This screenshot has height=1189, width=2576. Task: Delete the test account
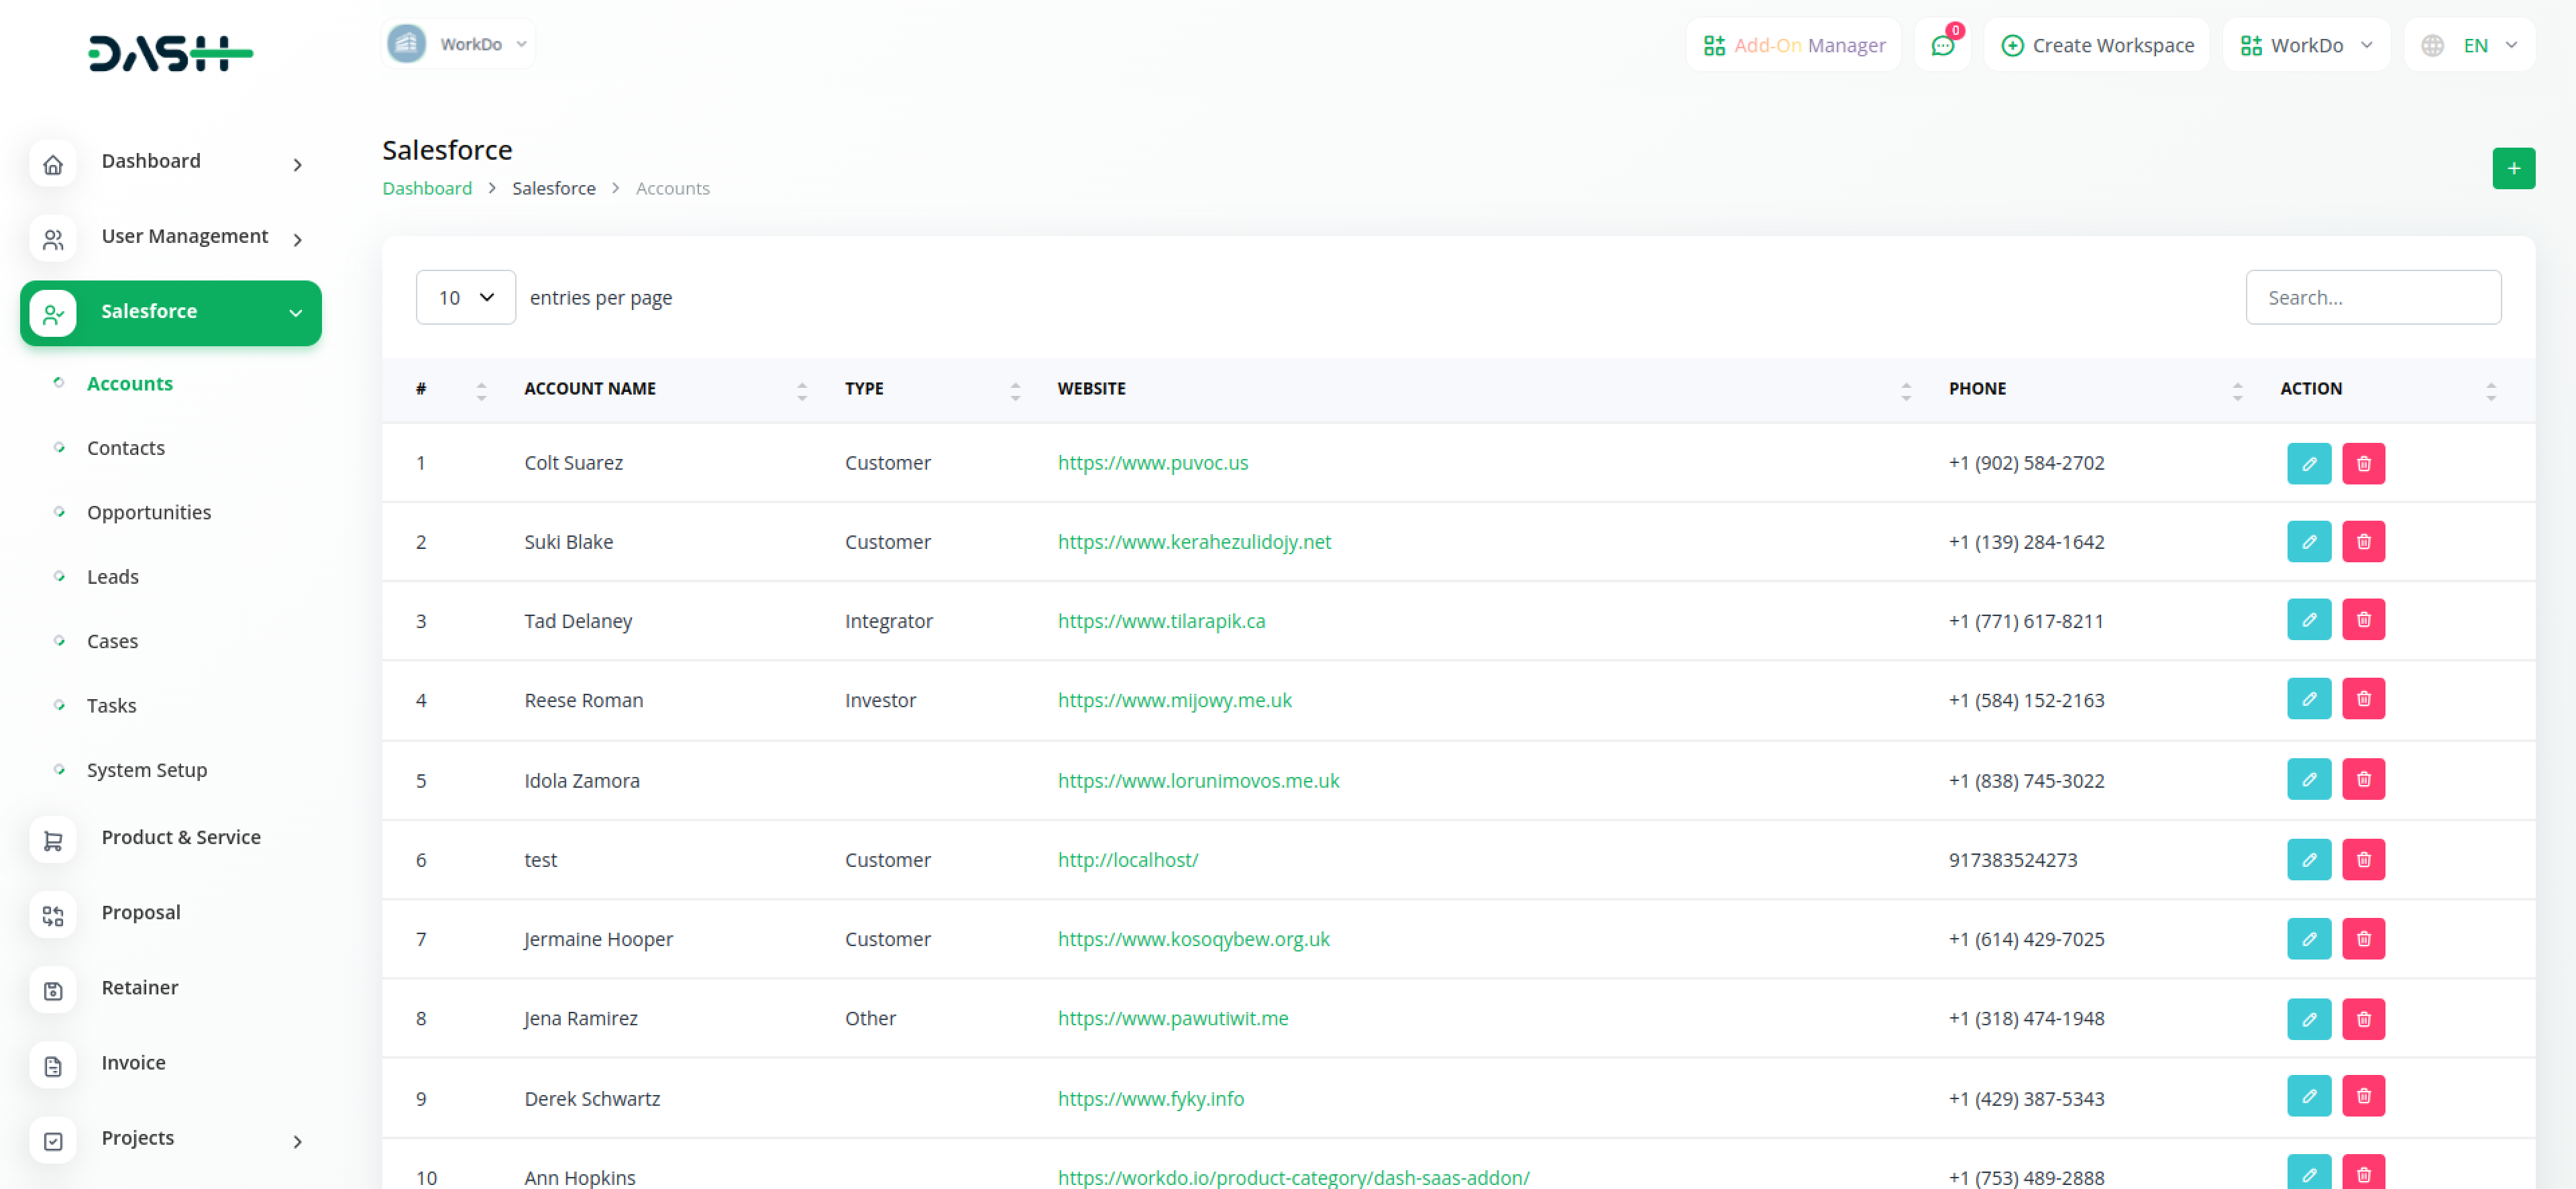pos(2363,859)
